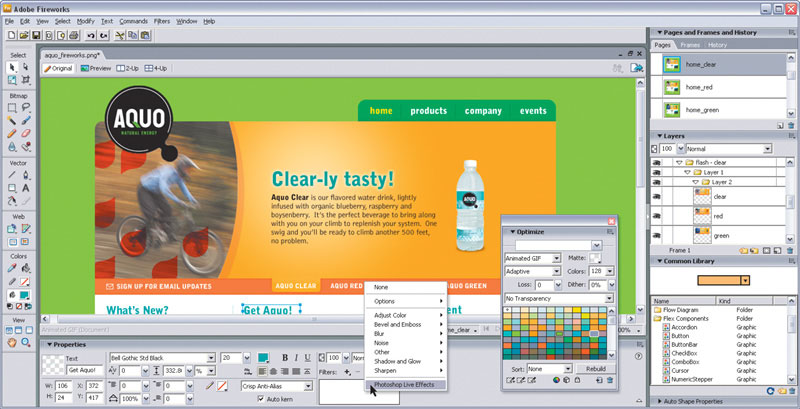The height and width of the screenshot is (409, 800).
Task: Select the Knife tool
Action: 26,201
